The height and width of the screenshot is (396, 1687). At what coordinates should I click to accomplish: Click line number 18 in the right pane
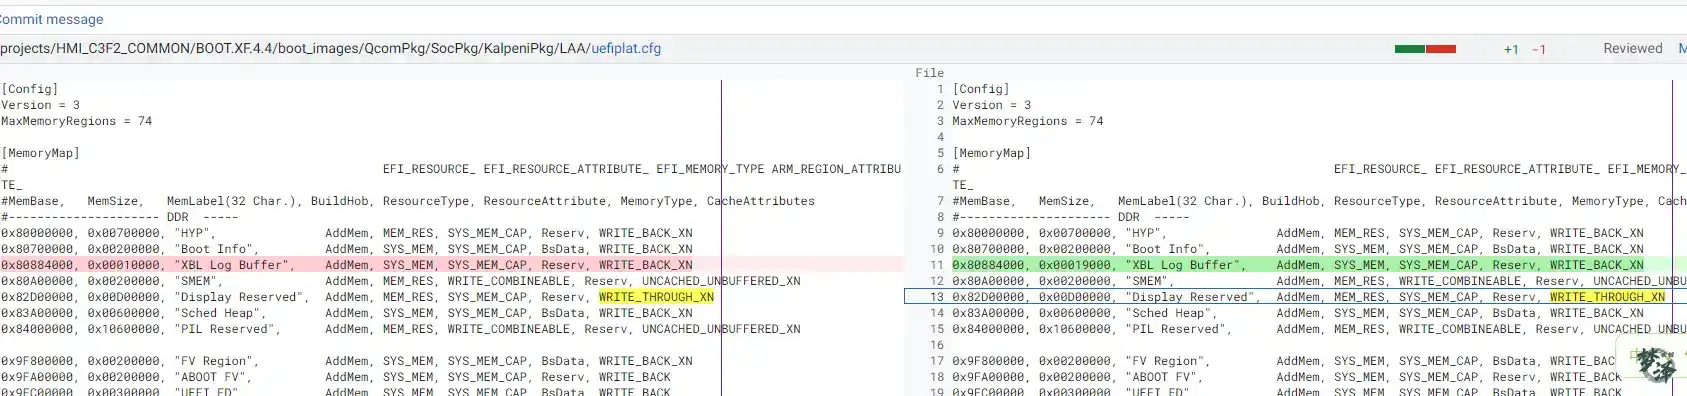(x=937, y=377)
